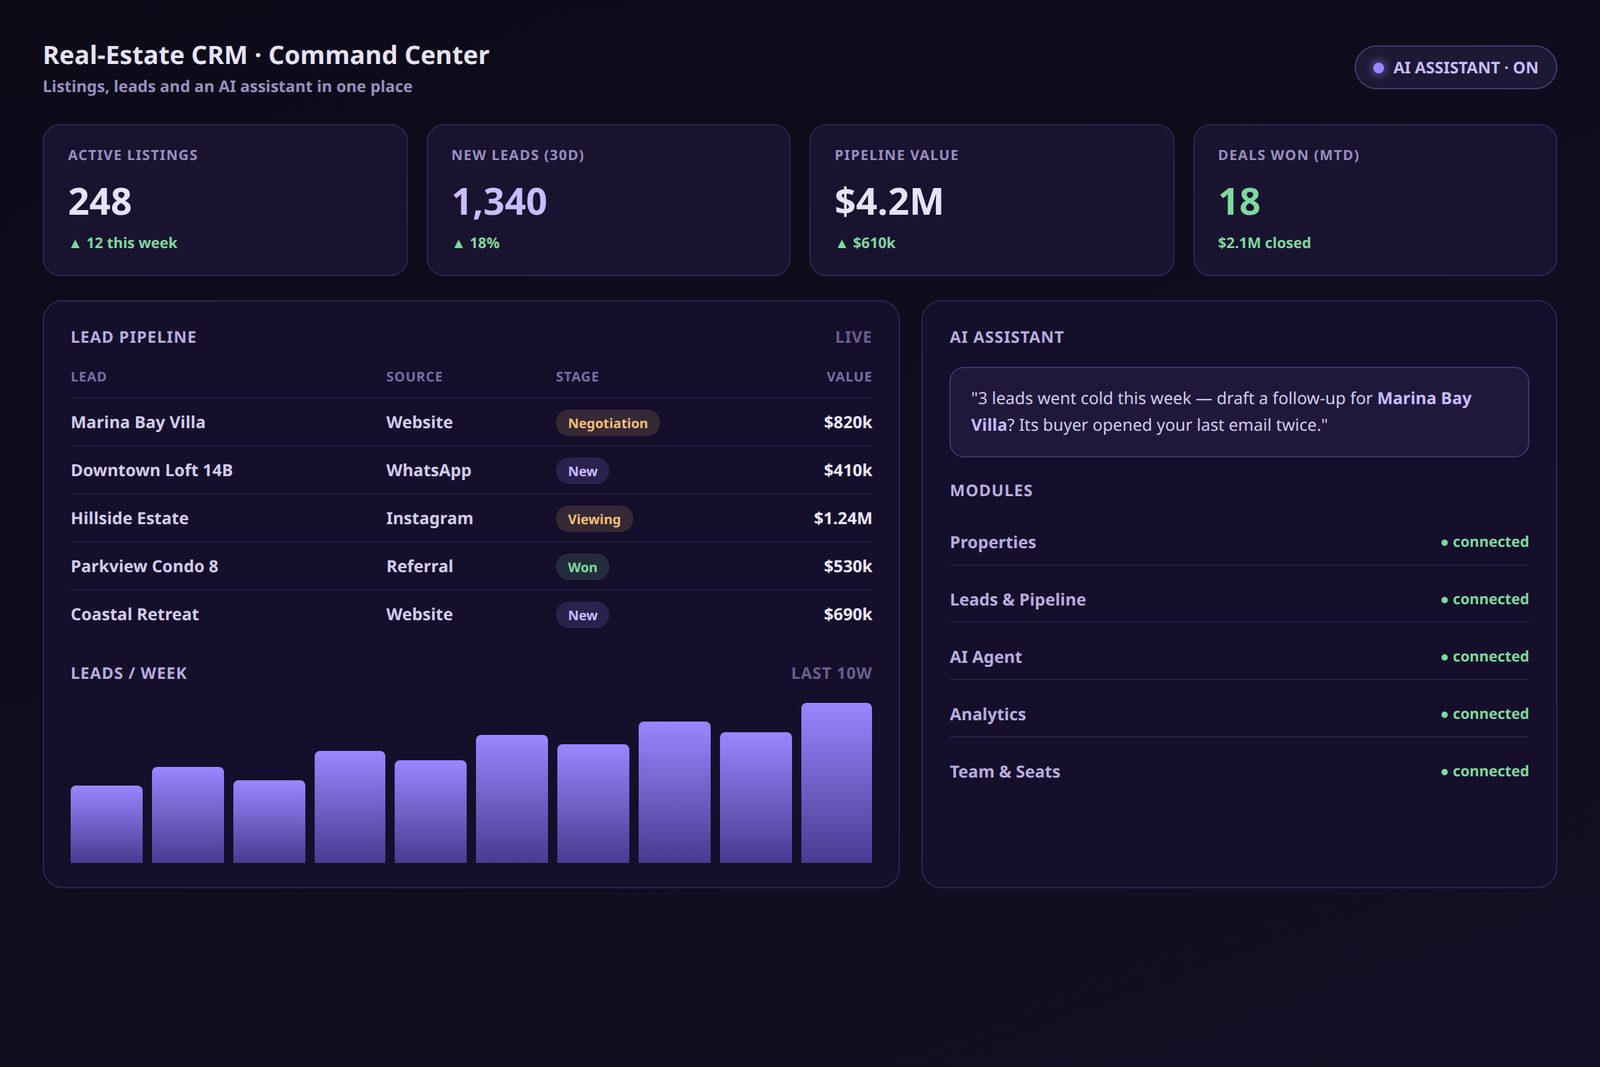Open the New Leads card showing 1,340

608,200
